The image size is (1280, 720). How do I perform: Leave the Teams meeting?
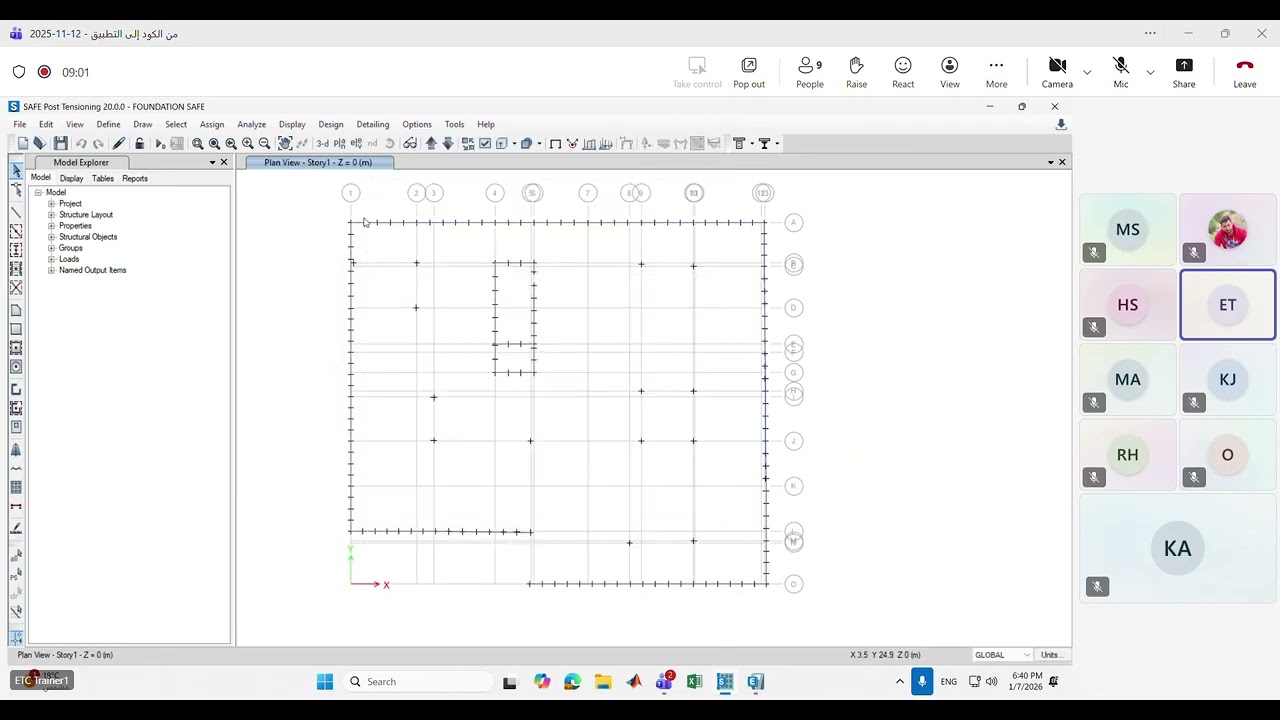[x=1245, y=72]
